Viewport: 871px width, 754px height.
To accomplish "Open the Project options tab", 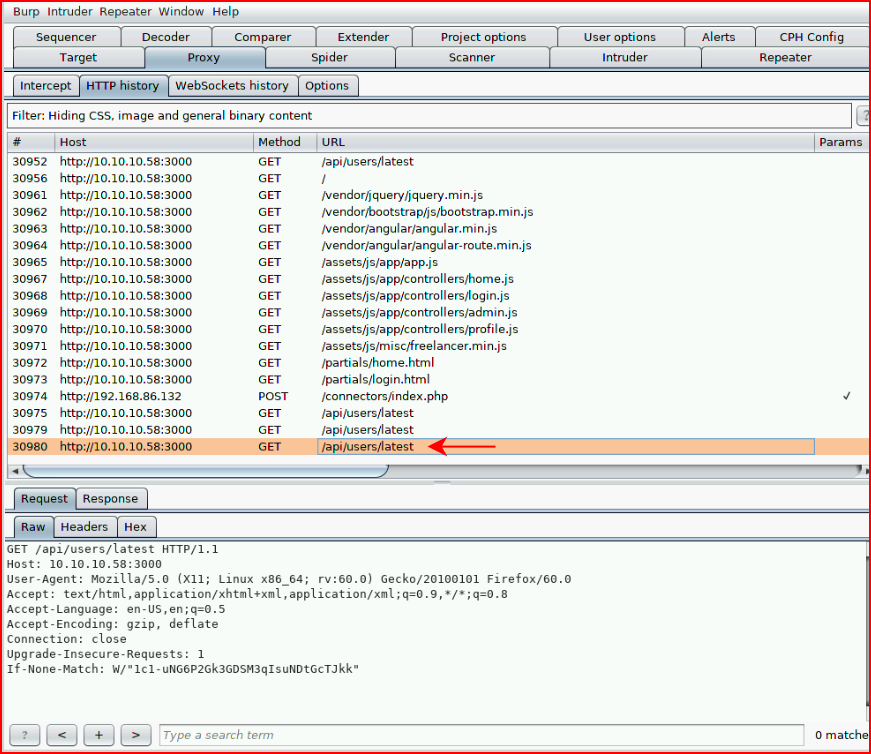I will pyautogui.click(x=483, y=37).
